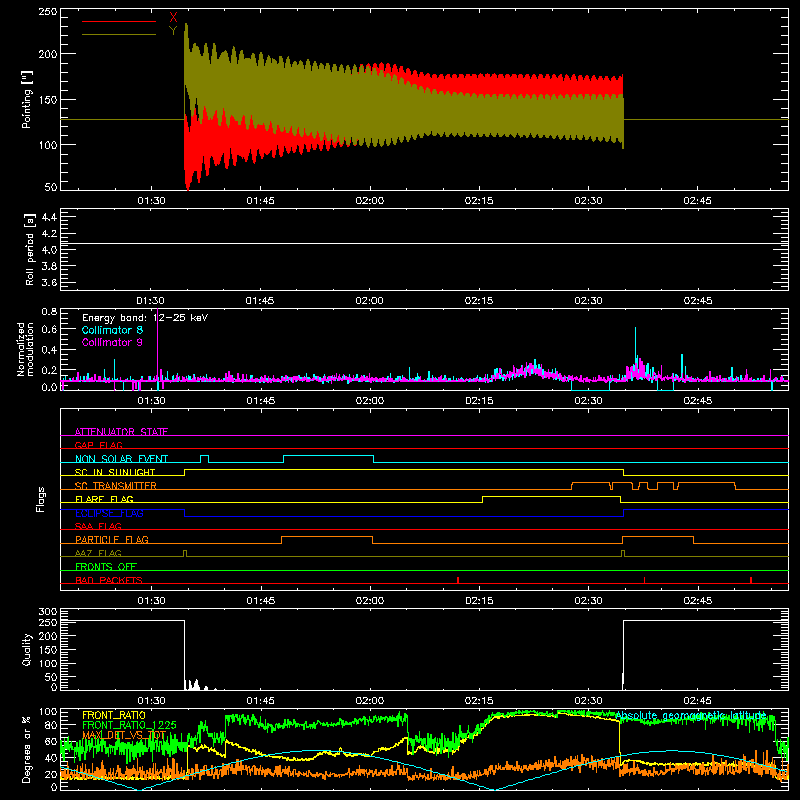Click the PARTICLE_FLAG label
The width and height of the screenshot is (800, 800).
click(x=112, y=539)
